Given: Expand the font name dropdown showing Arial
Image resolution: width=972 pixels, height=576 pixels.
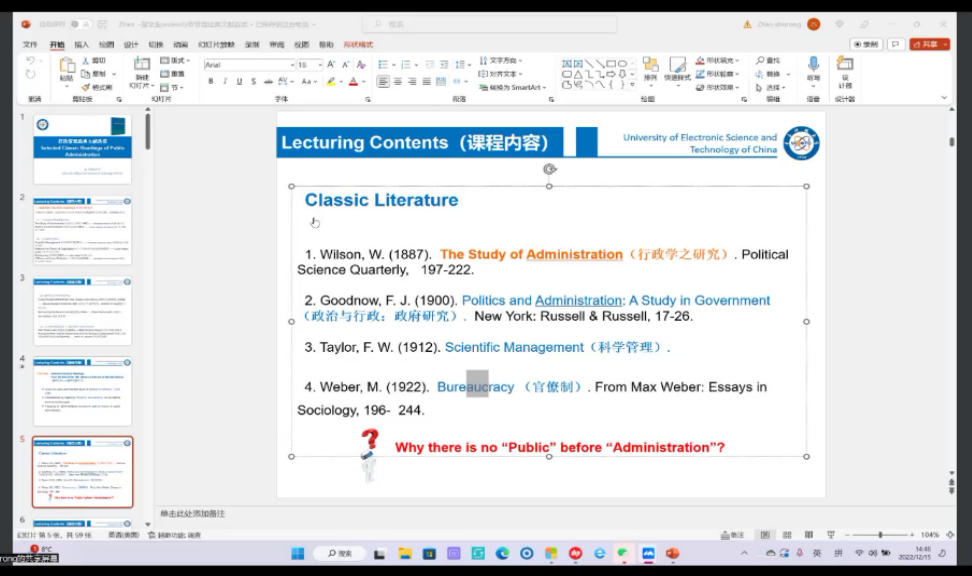Looking at the screenshot, I should (x=292, y=64).
